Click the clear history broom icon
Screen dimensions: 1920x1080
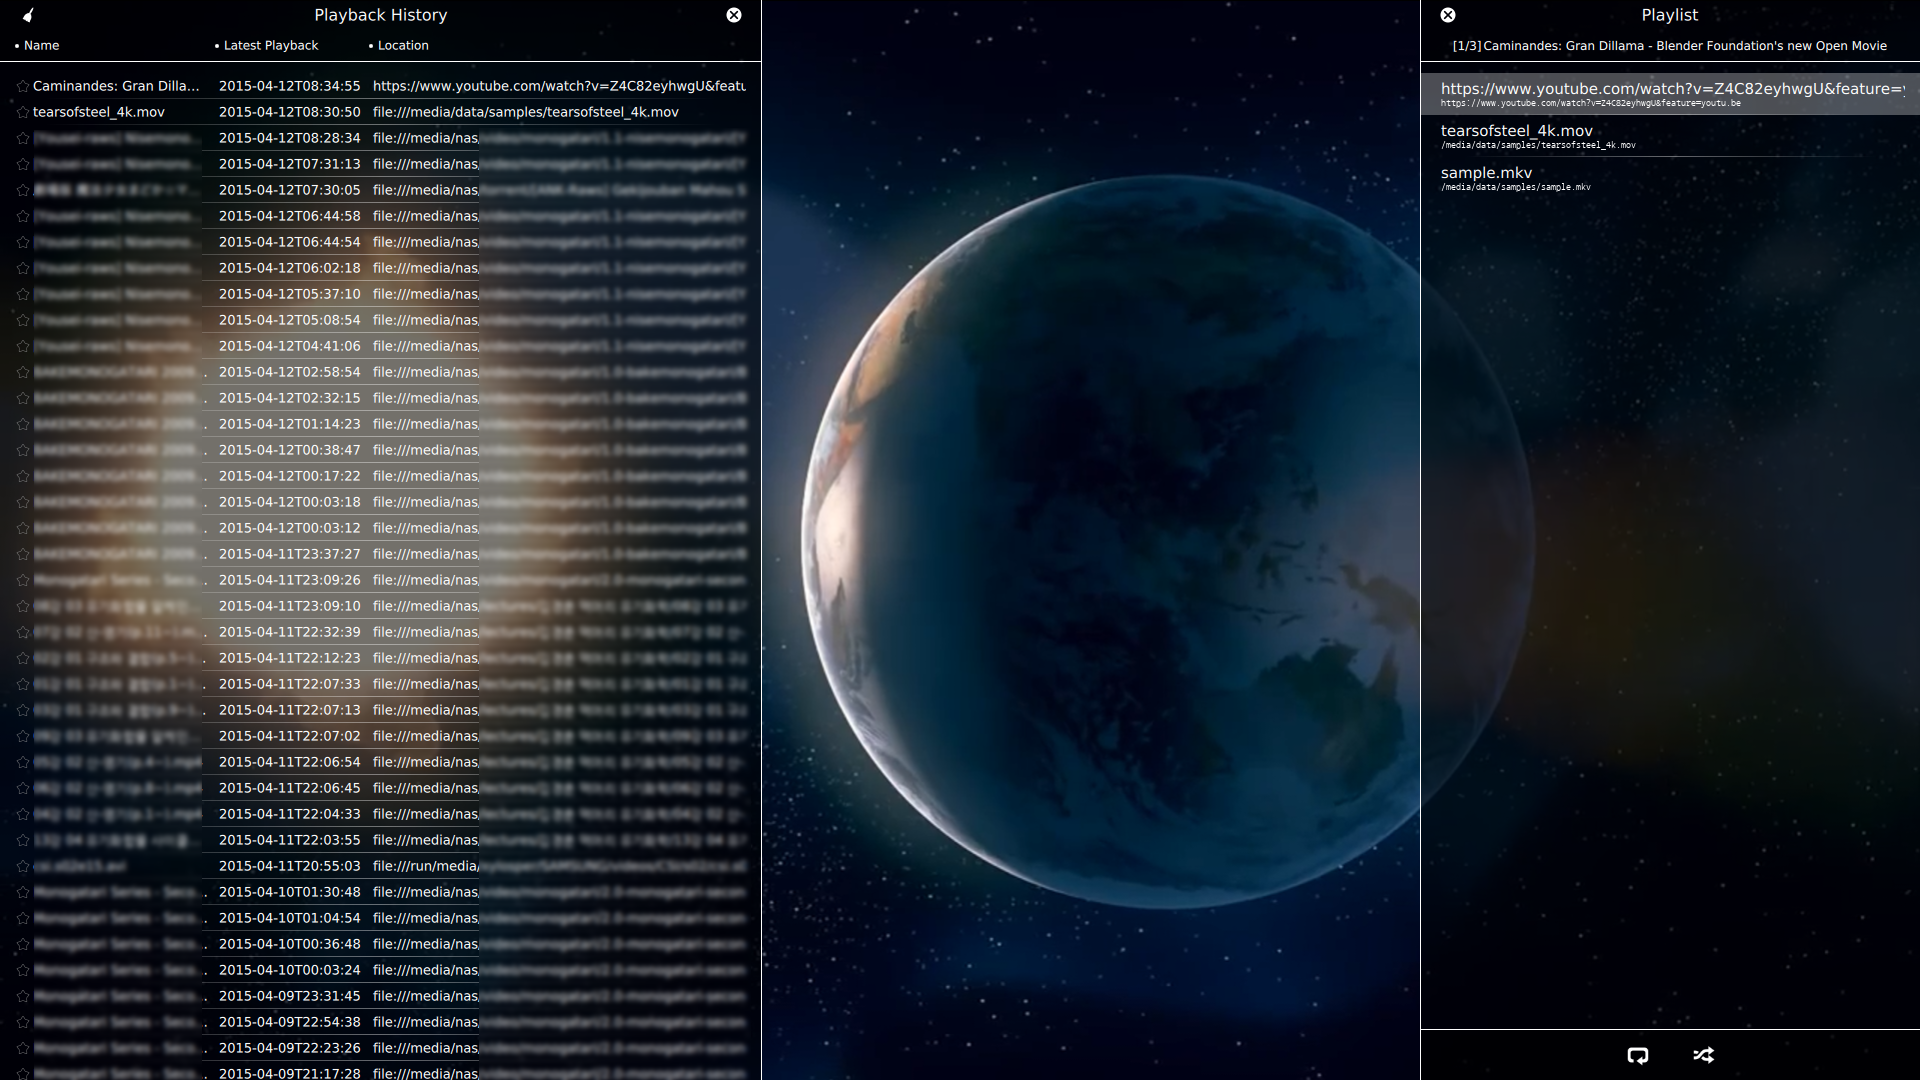[x=28, y=15]
